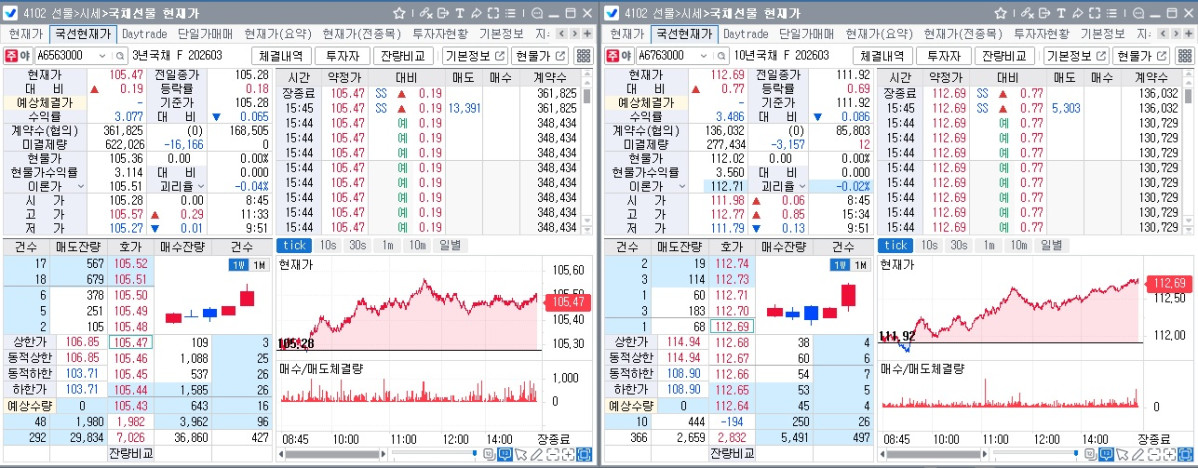Toggle the checkmark box in the right window title
1198x468 pixels.
[613, 13]
